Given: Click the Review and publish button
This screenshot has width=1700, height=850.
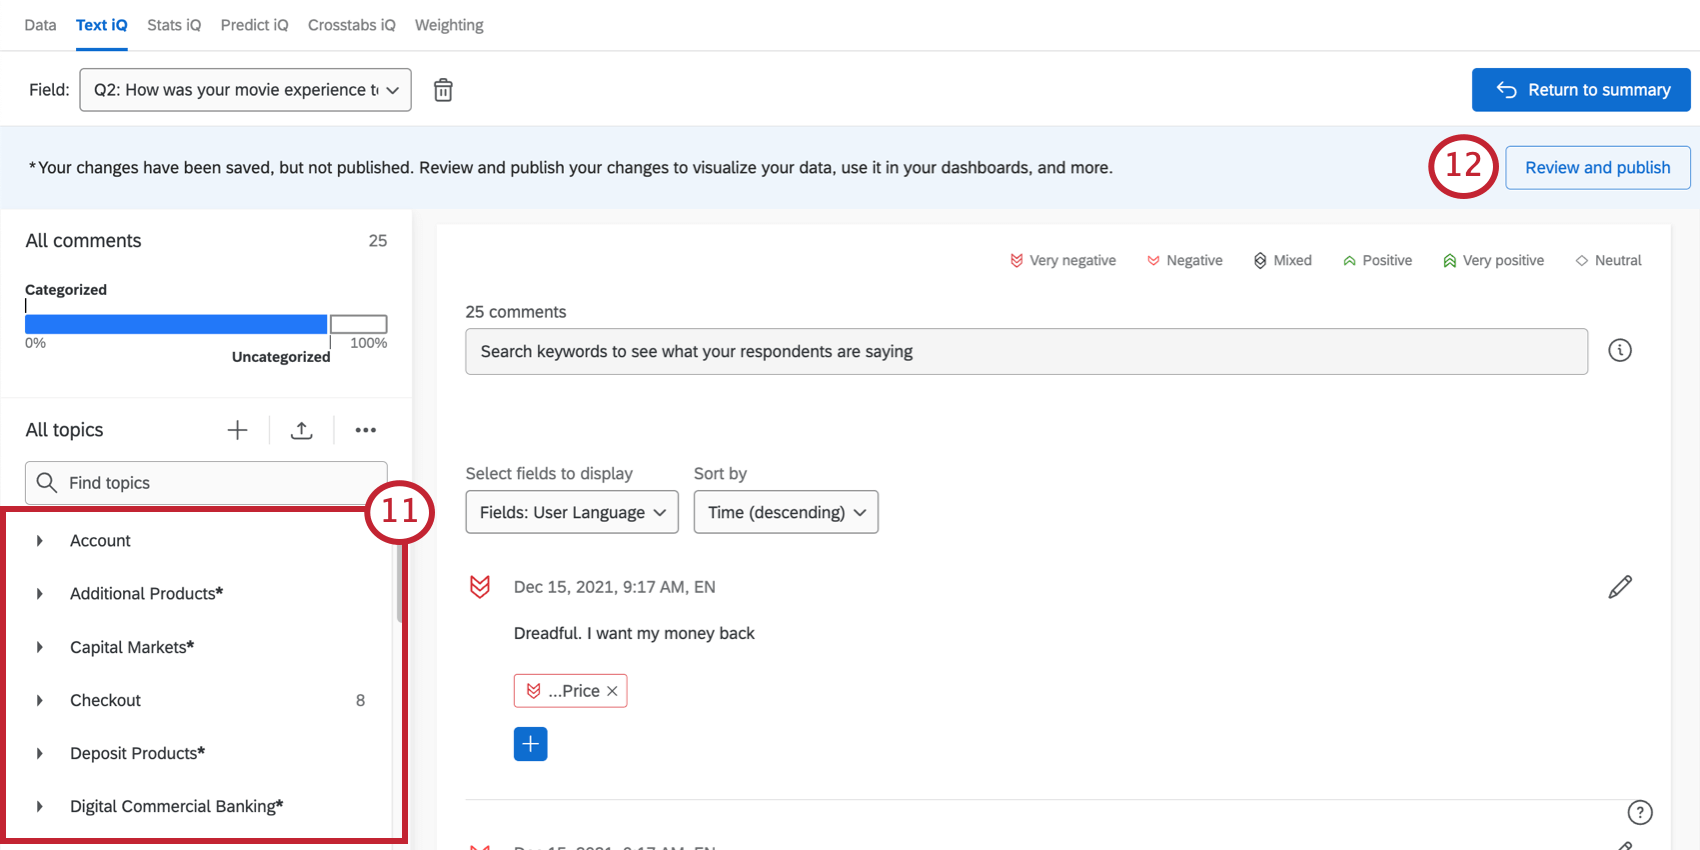Looking at the screenshot, I should [1597, 168].
